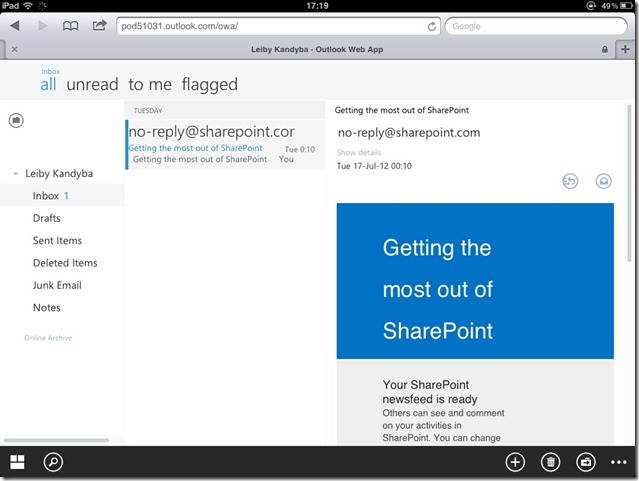Click the small Inbox label above filters
This screenshot has width=639, height=481.
point(51,71)
